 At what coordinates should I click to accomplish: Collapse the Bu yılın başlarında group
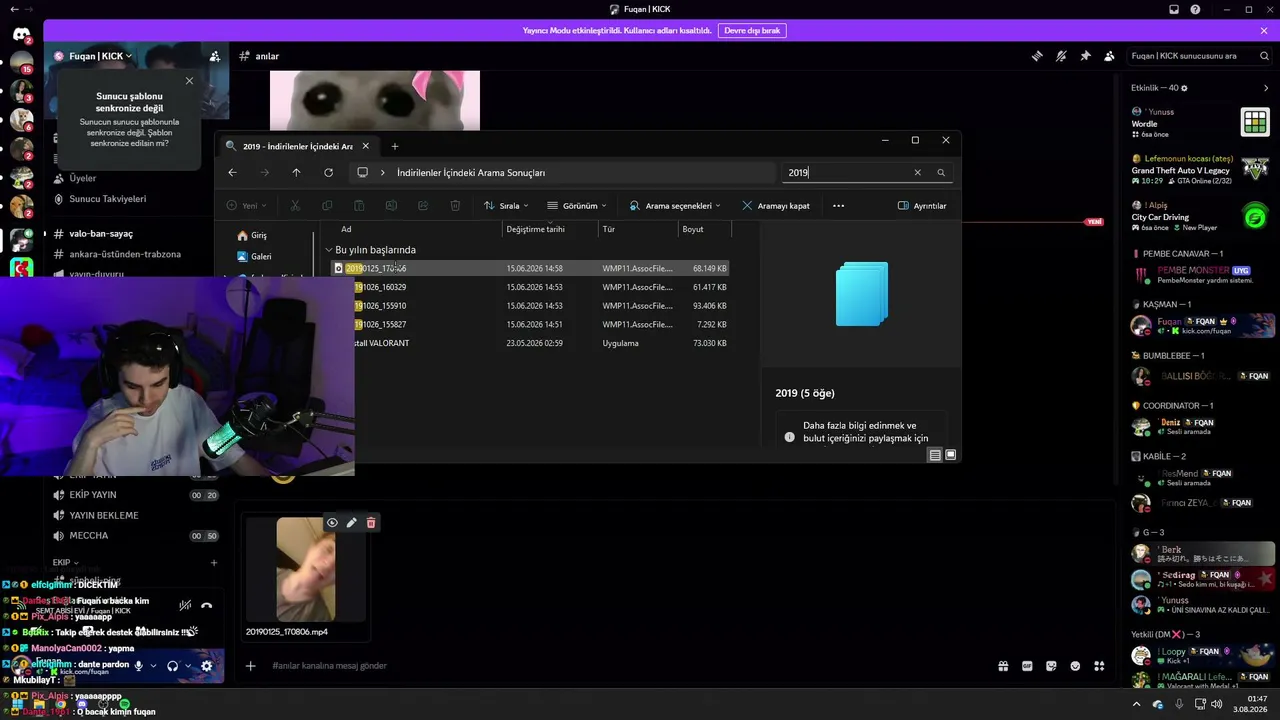[328, 250]
